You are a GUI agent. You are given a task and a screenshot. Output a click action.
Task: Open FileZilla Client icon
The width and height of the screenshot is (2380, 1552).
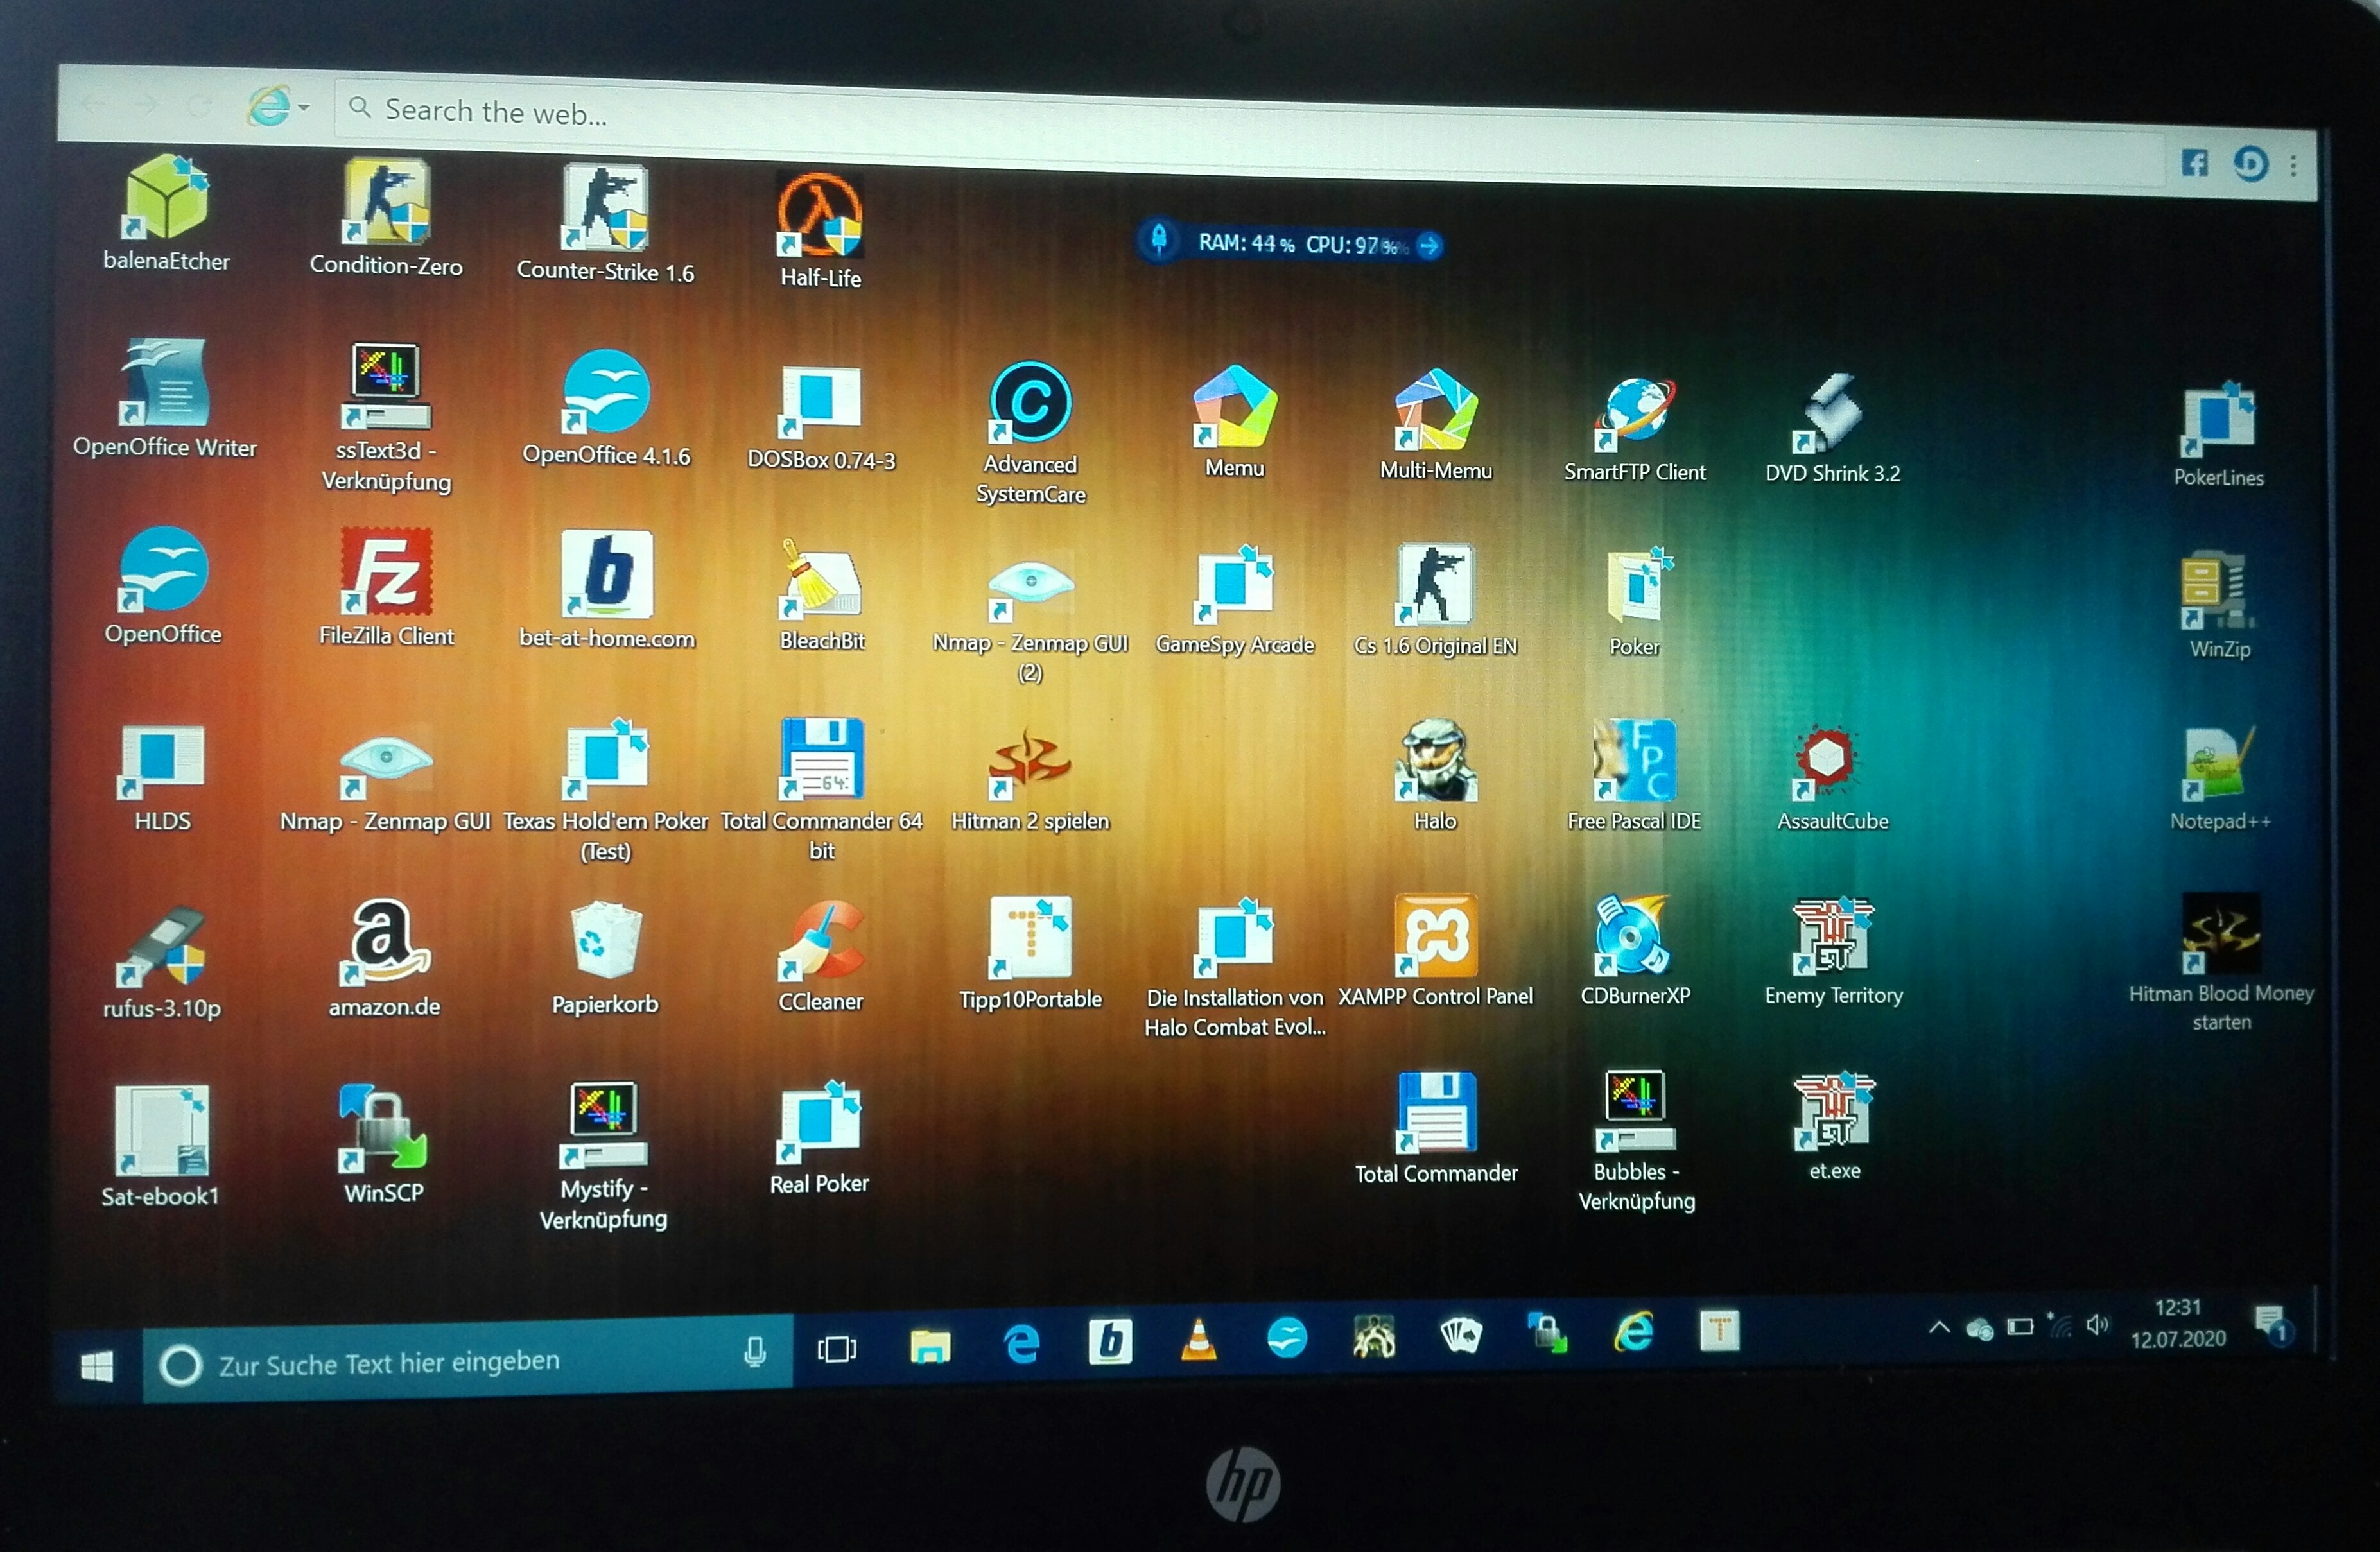[x=386, y=572]
